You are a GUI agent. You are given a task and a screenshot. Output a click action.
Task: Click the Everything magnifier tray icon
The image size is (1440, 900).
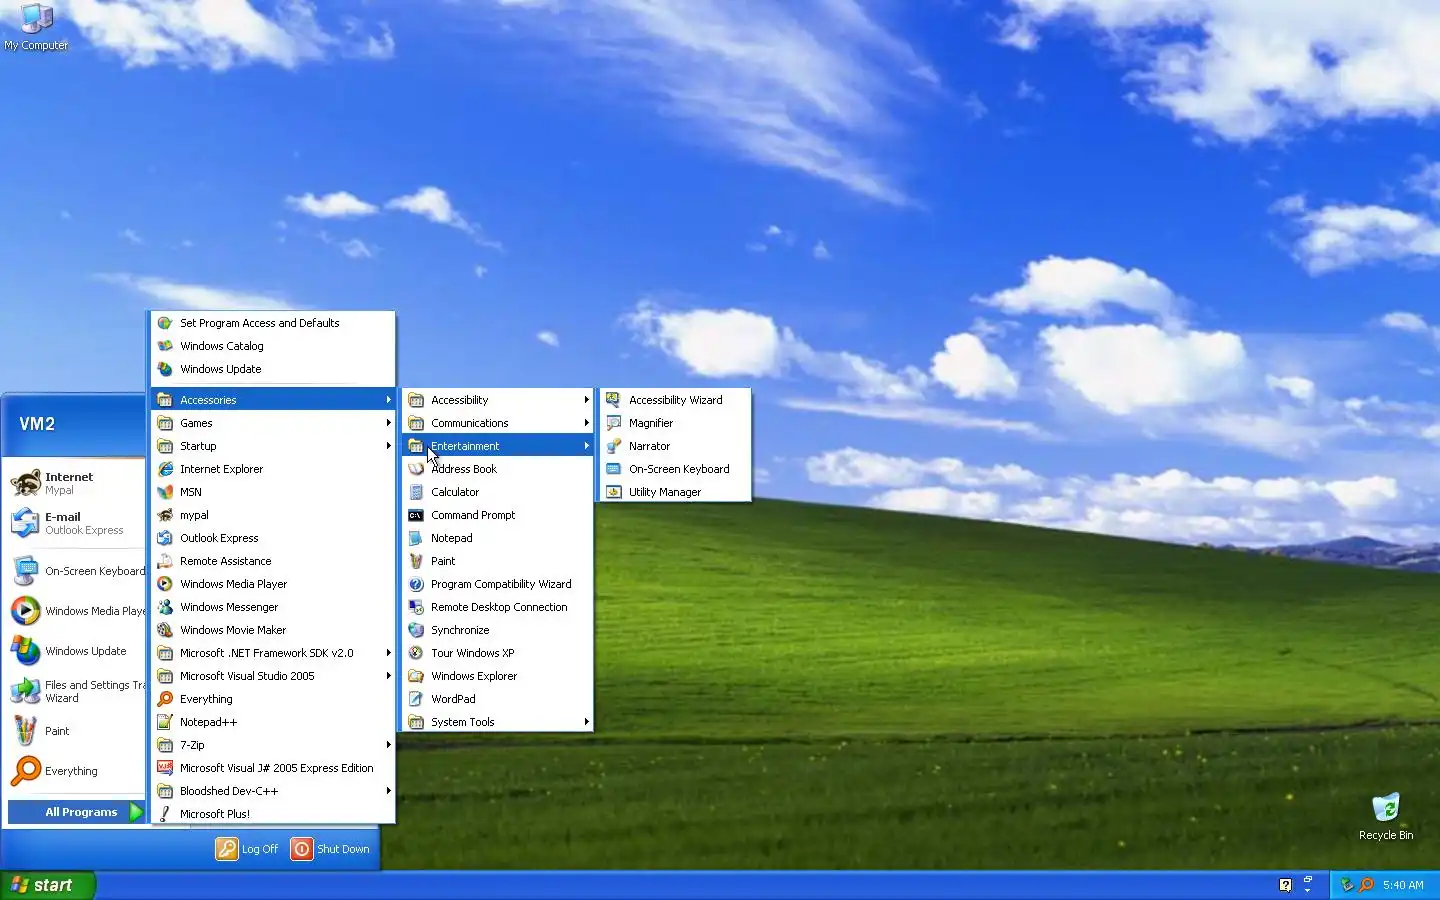point(1366,885)
